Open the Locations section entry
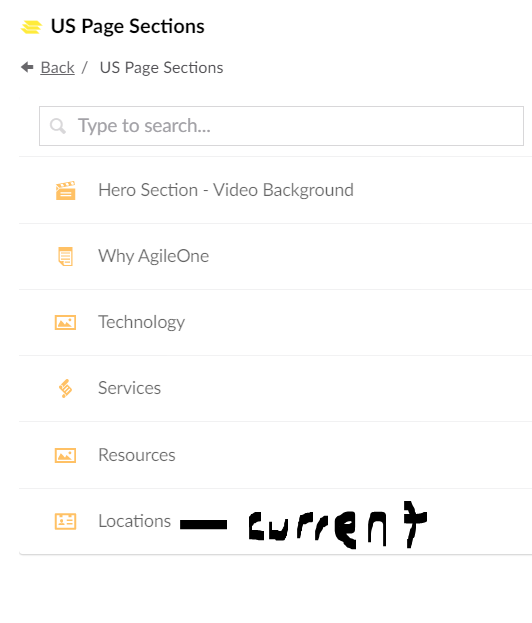 point(275,521)
